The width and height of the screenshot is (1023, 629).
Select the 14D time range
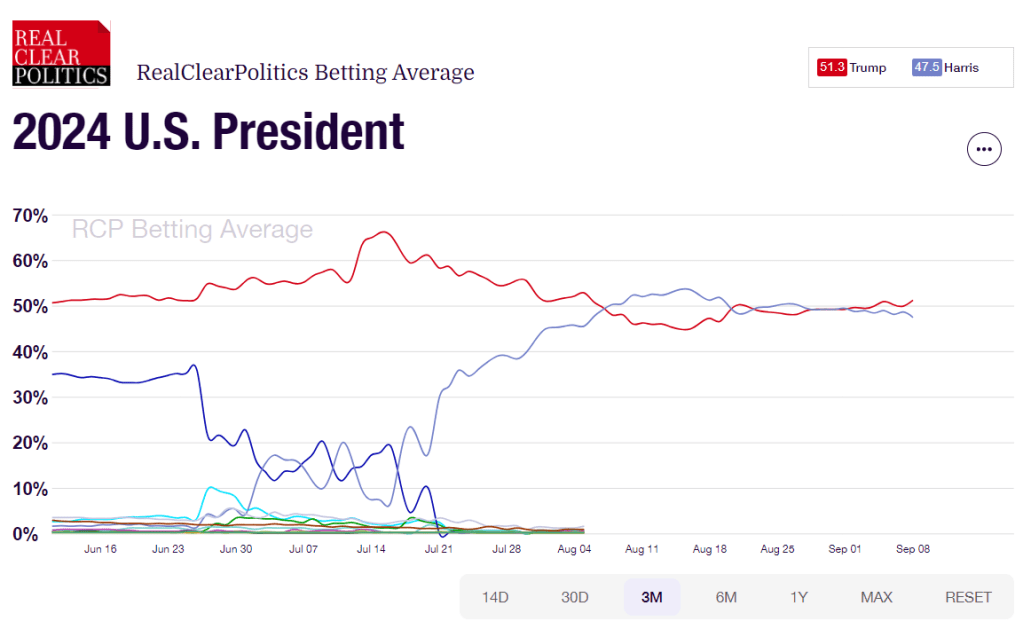496,597
